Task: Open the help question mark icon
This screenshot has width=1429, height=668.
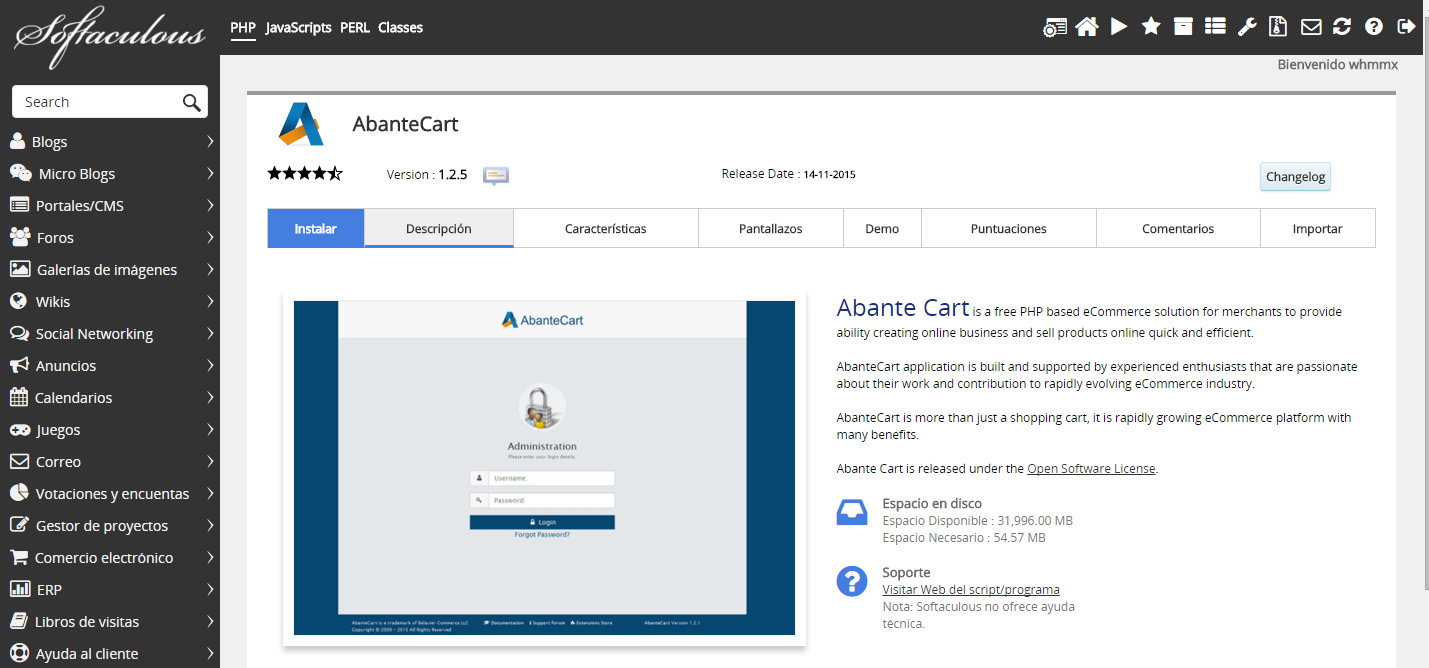Action: pyautogui.click(x=1374, y=27)
